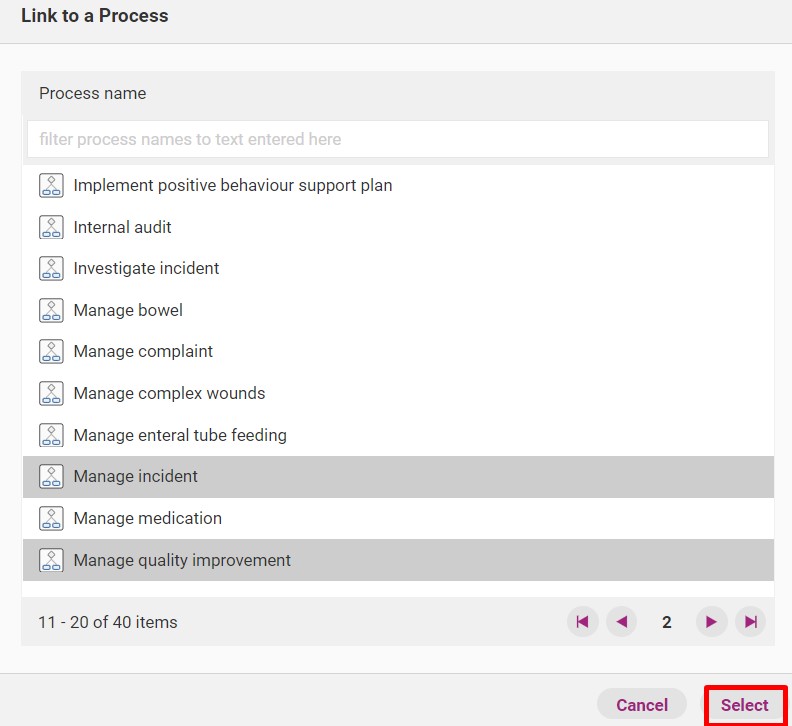Image resolution: width=792 pixels, height=726 pixels.
Task: Click the process icon beside Implement positive behaviour support plan
Action: (51, 185)
